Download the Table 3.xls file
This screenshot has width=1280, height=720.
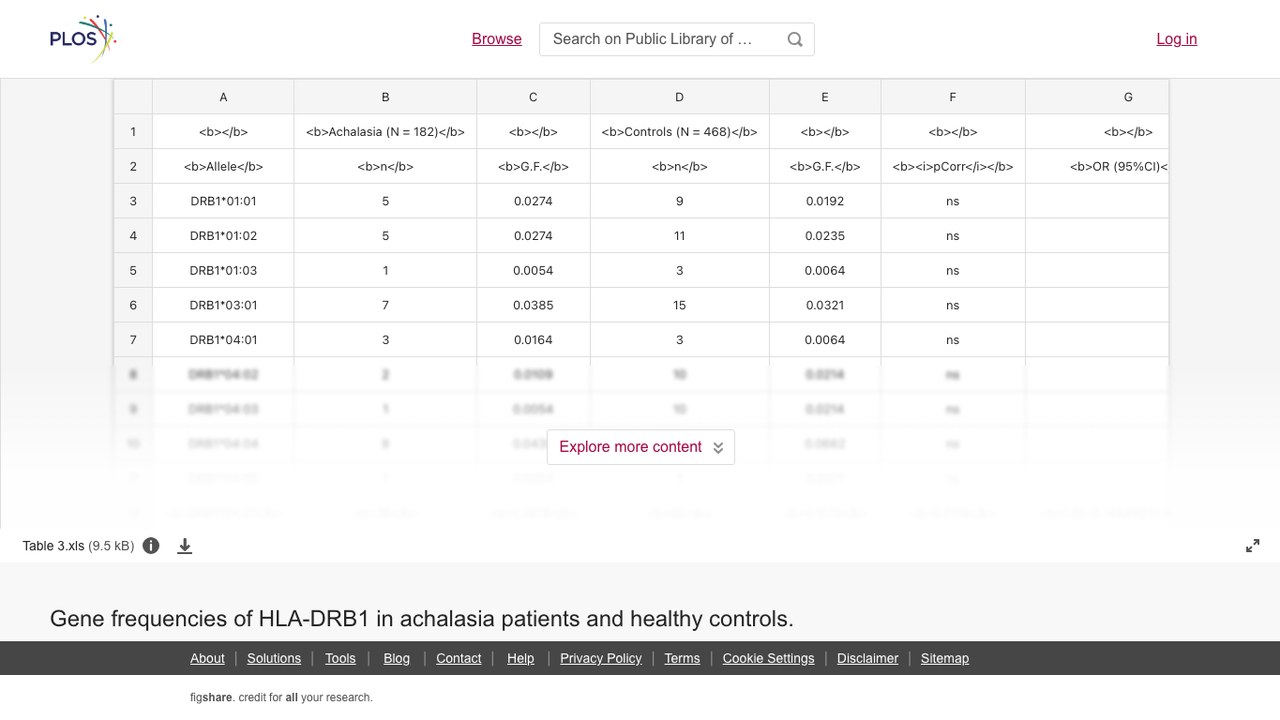pos(185,546)
